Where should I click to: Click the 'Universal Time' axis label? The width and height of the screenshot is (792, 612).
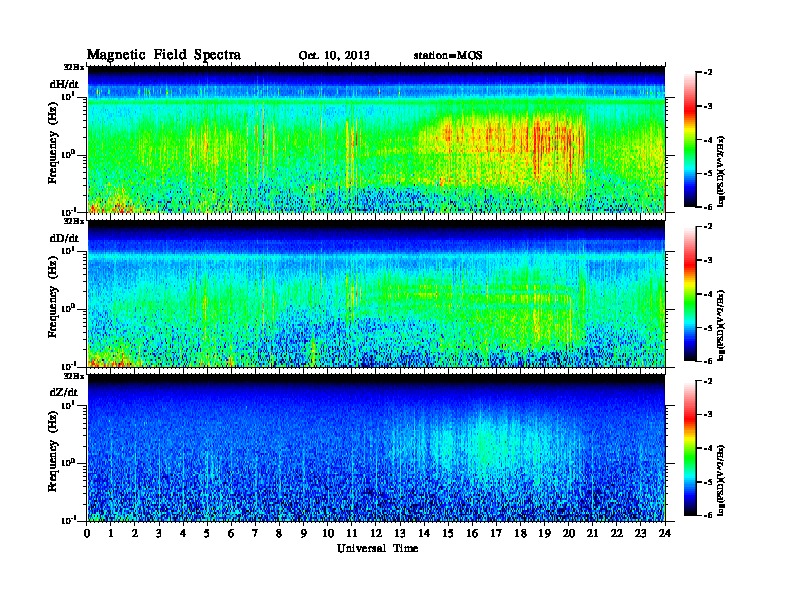pos(377,548)
